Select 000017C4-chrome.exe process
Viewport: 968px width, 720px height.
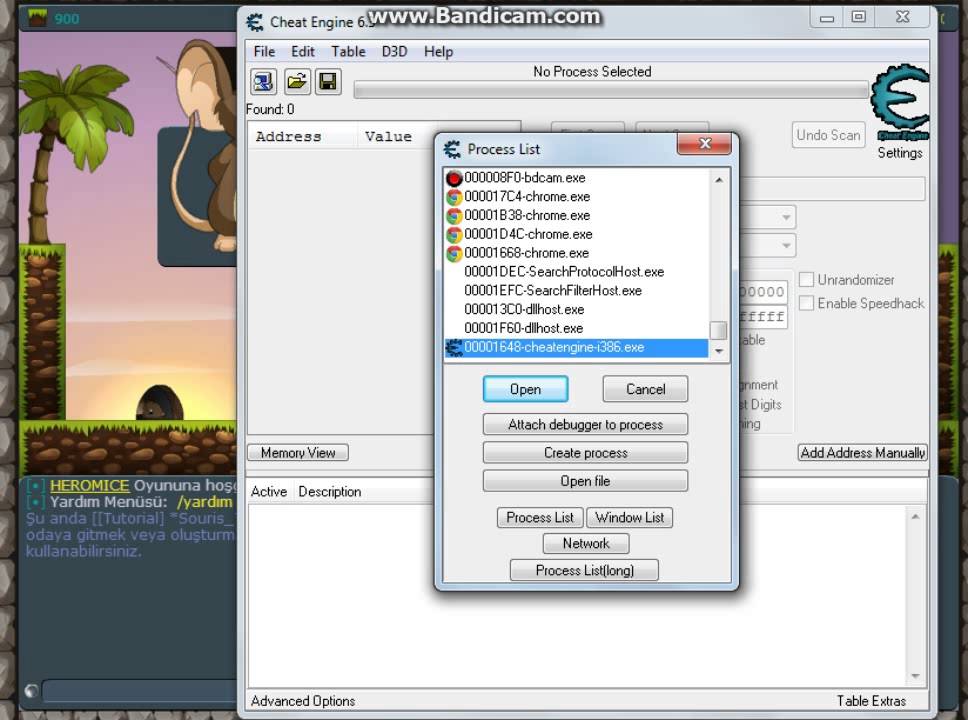pos(576,196)
